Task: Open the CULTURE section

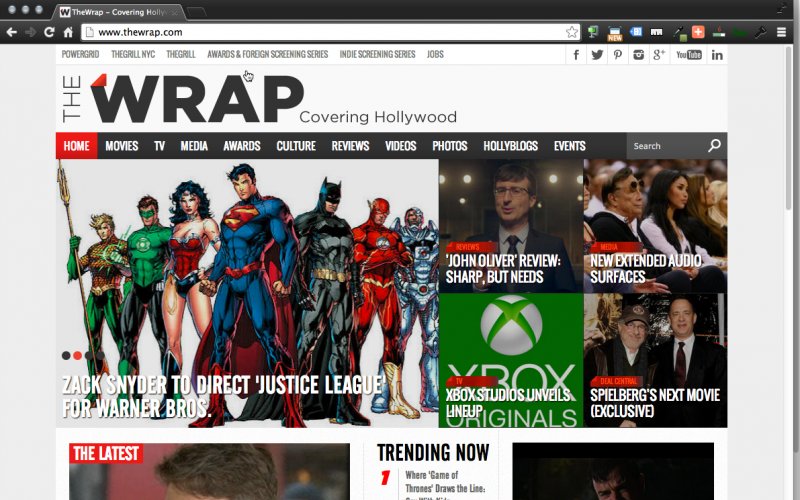Action: point(296,146)
